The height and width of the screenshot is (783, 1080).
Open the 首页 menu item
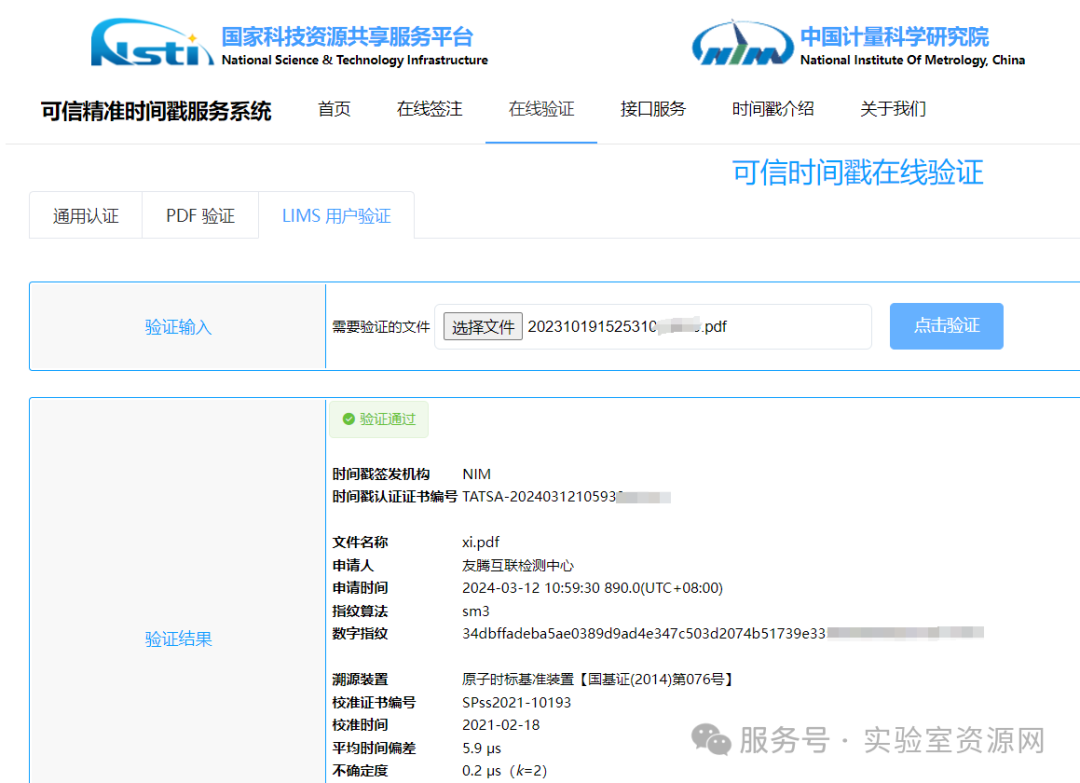tap(334, 109)
